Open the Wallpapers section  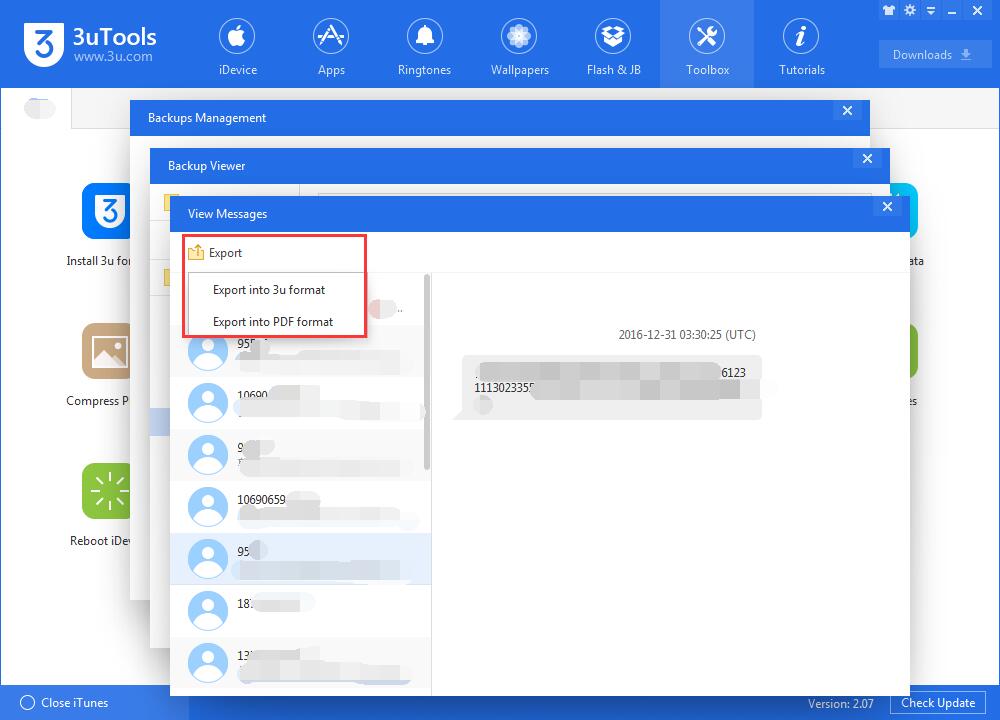click(x=519, y=47)
